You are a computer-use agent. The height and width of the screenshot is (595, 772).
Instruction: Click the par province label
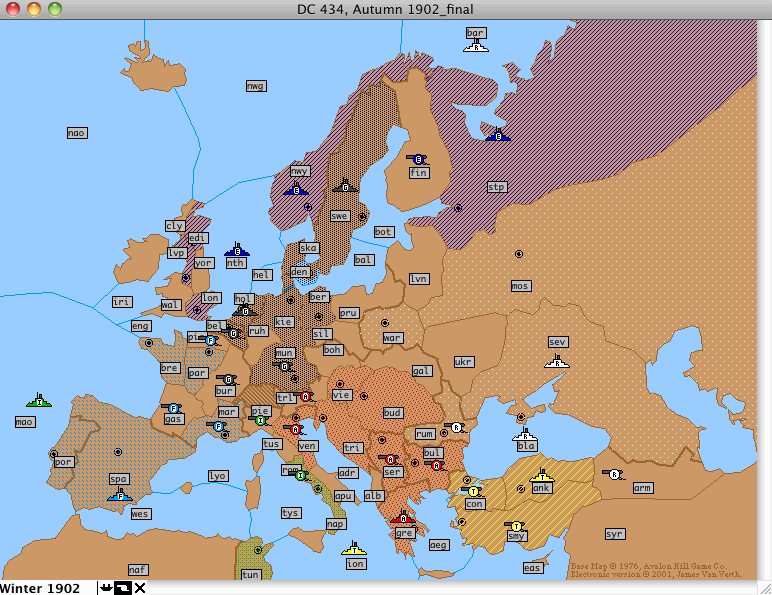pos(197,373)
